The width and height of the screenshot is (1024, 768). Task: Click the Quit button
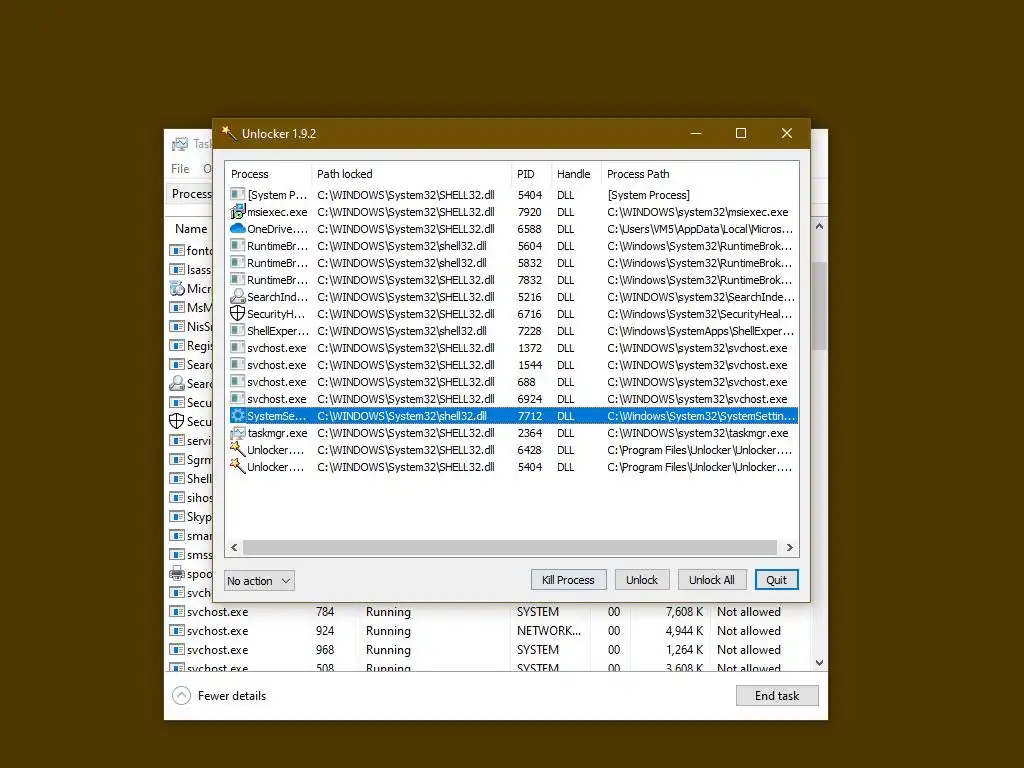tap(776, 580)
